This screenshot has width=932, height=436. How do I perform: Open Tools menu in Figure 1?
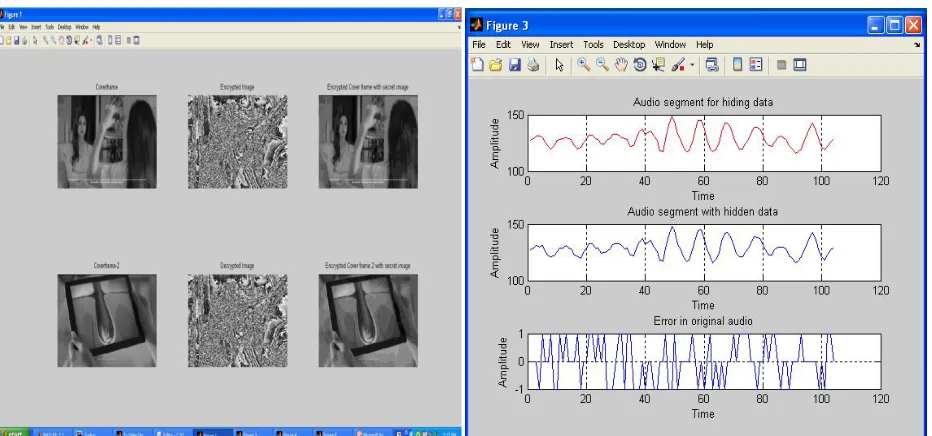[49, 27]
